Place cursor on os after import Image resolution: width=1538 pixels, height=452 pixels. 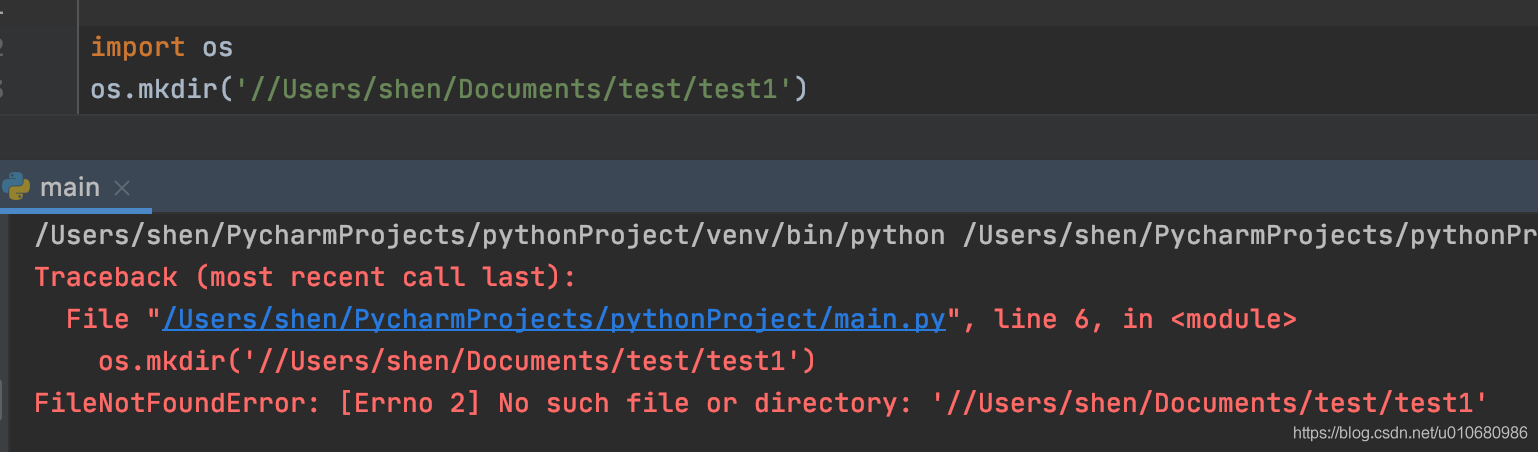tap(217, 47)
